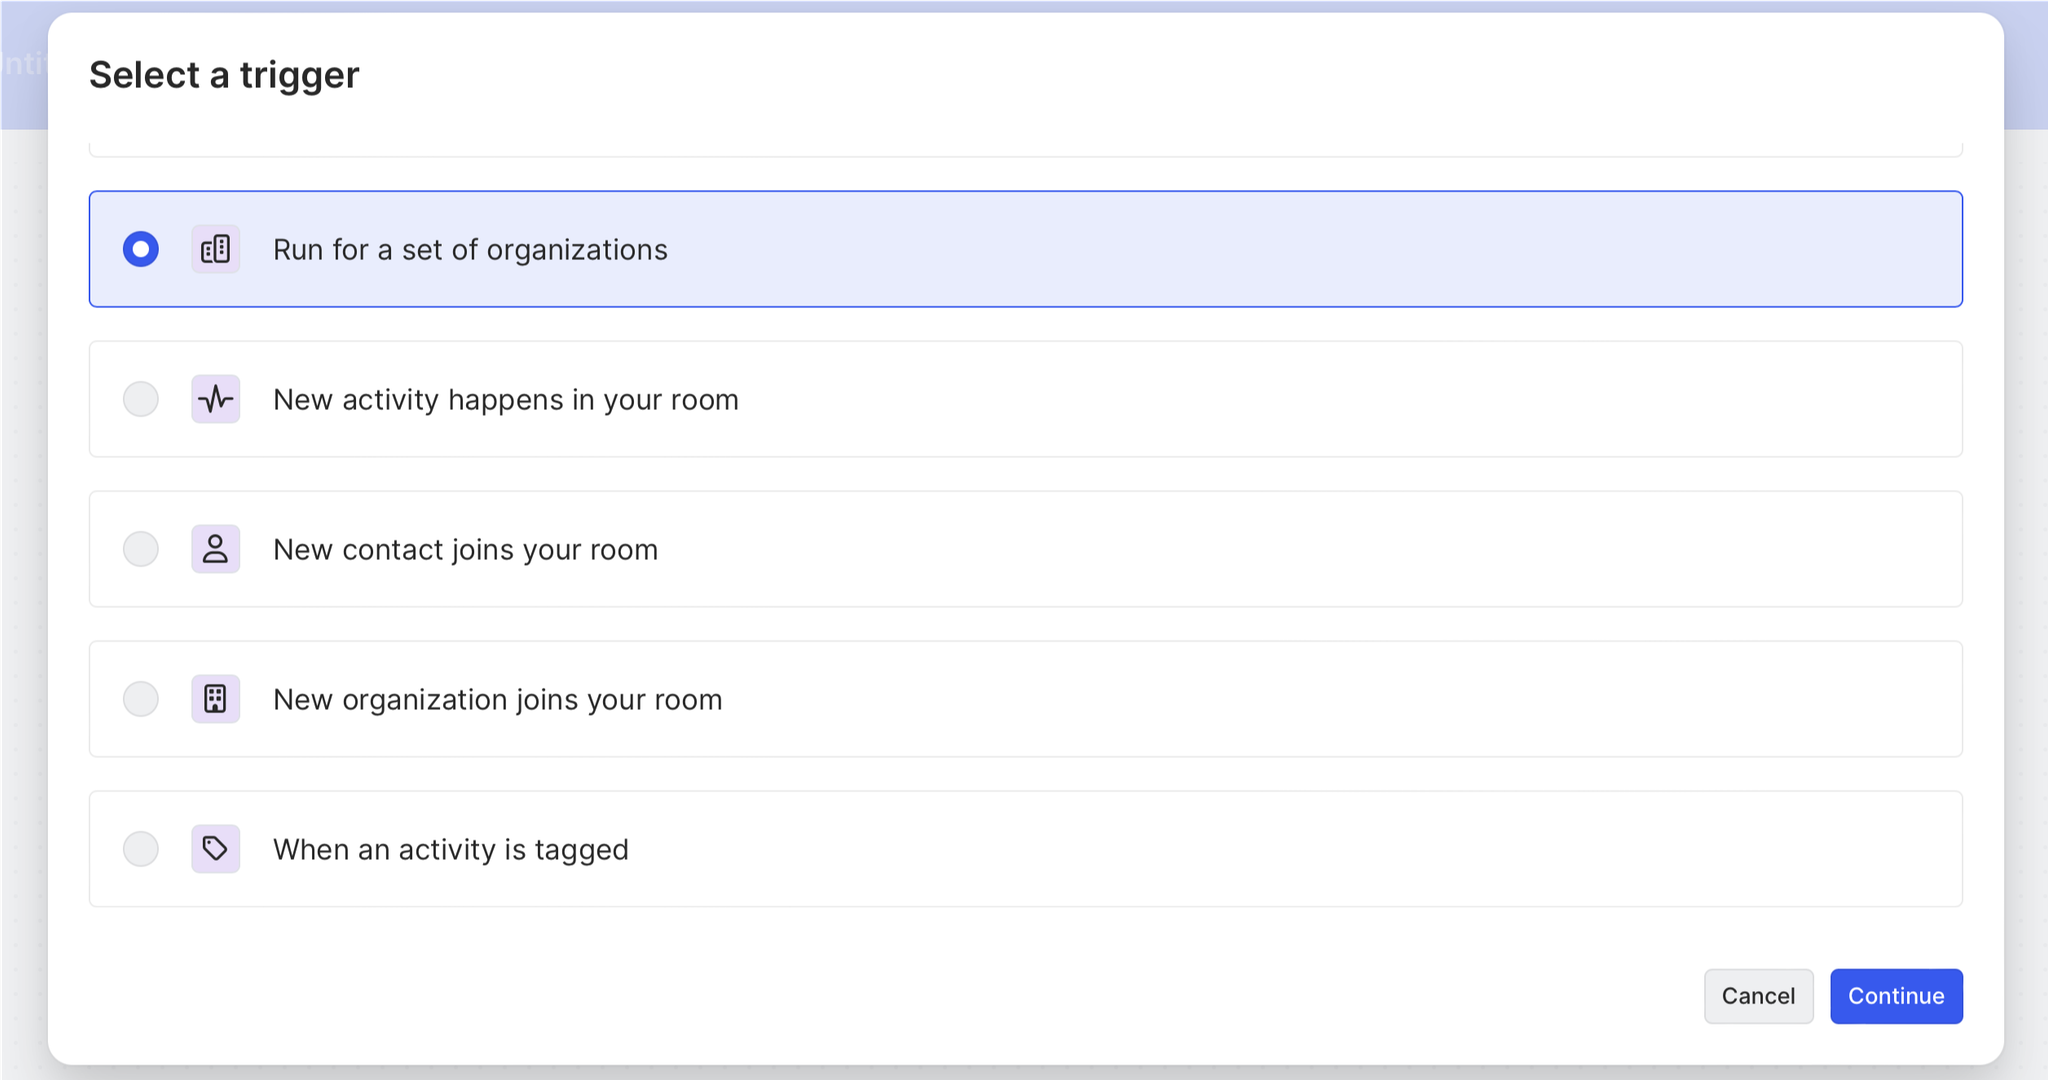Click the 'New contact joins your room' label

click(465, 549)
